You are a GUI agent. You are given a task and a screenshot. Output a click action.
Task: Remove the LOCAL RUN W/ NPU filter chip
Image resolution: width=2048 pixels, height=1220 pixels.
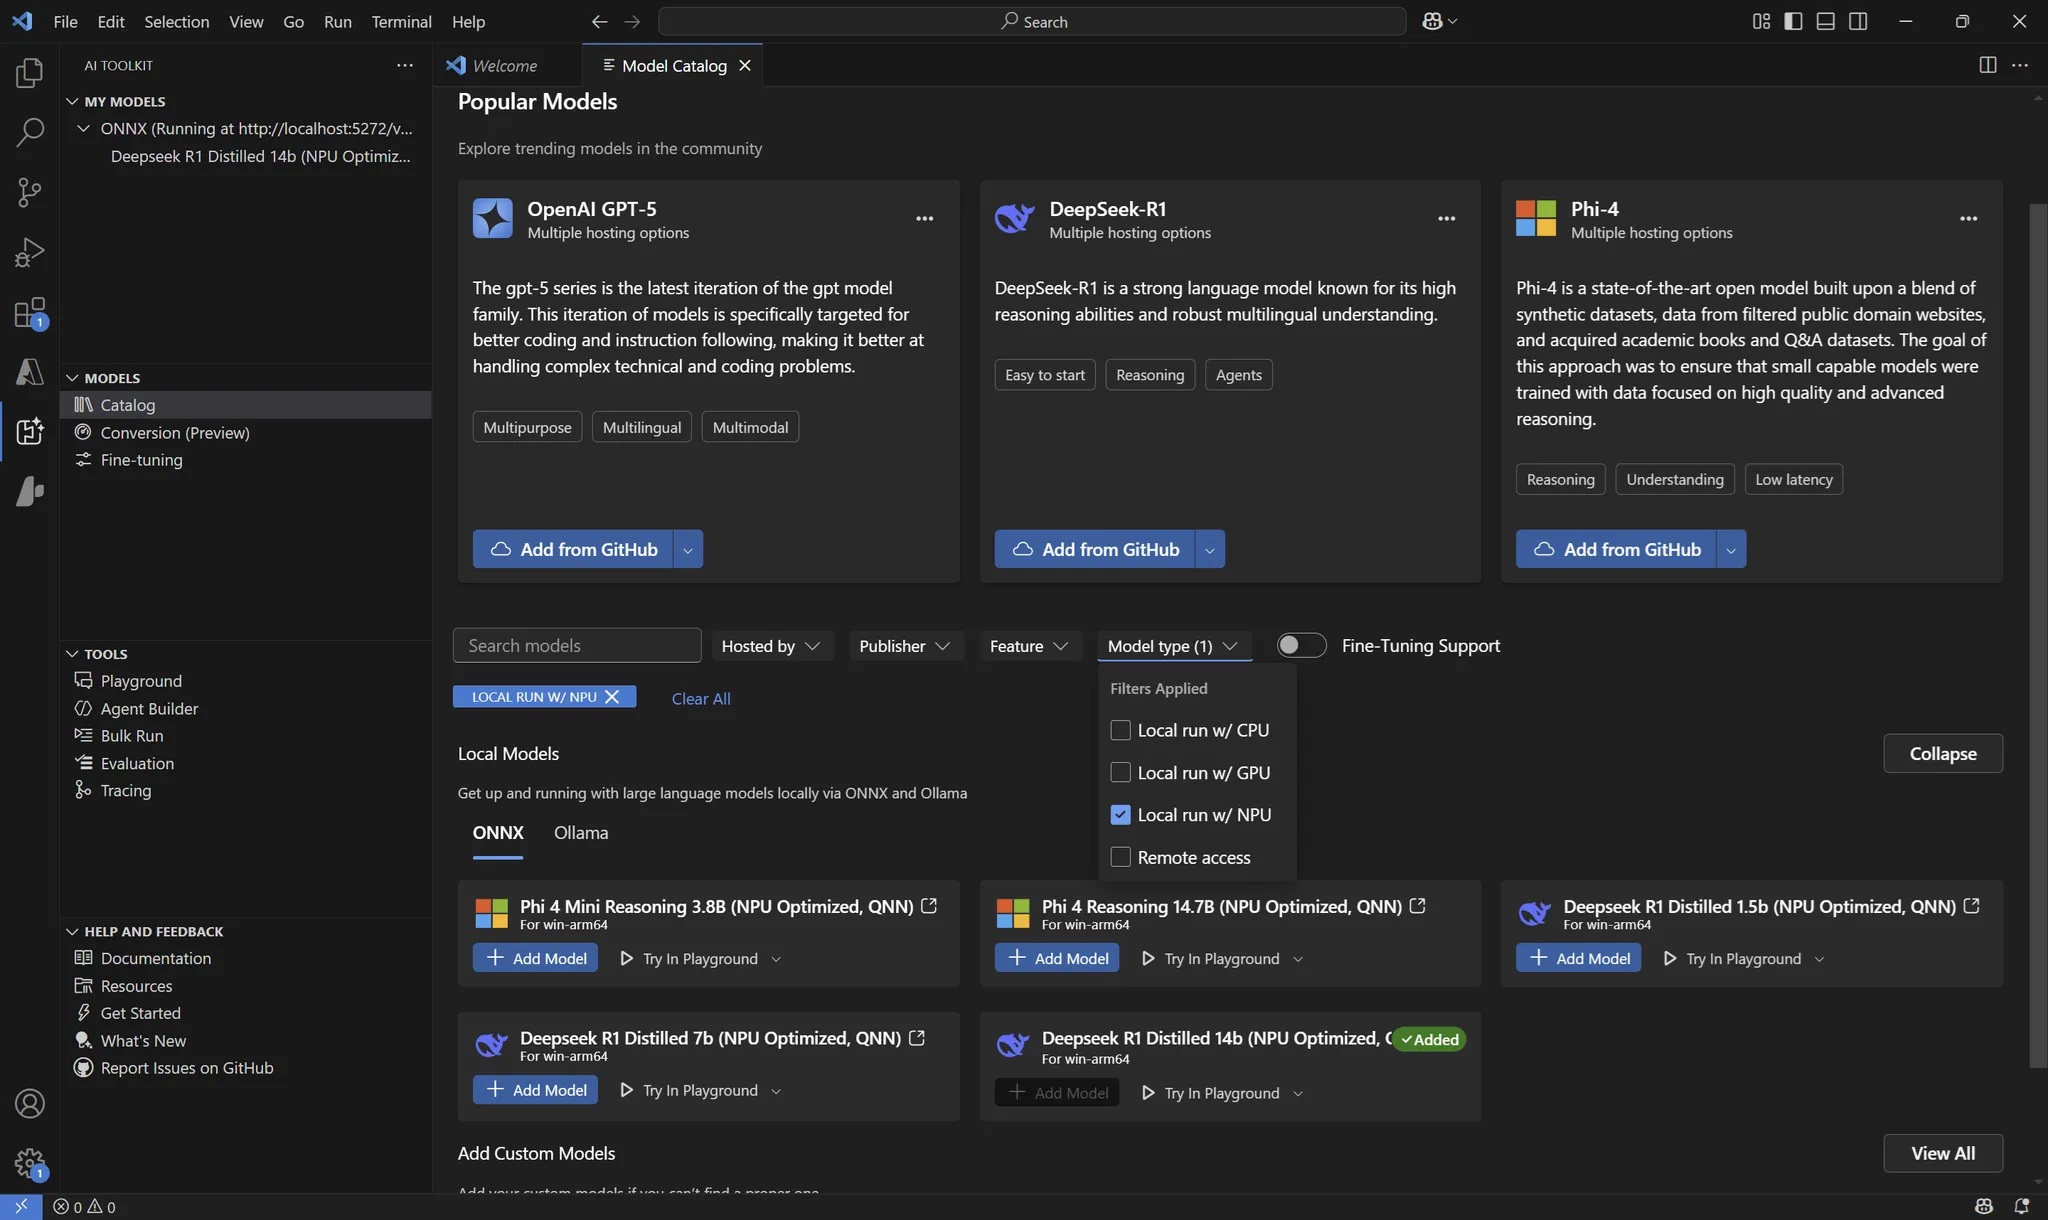[612, 696]
